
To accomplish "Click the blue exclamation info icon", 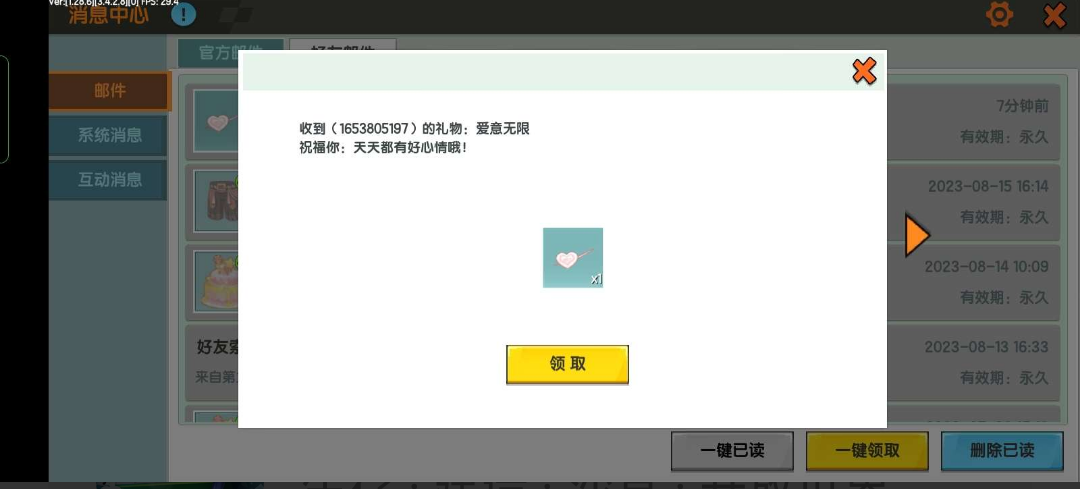I will pyautogui.click(x=183, y=14).
